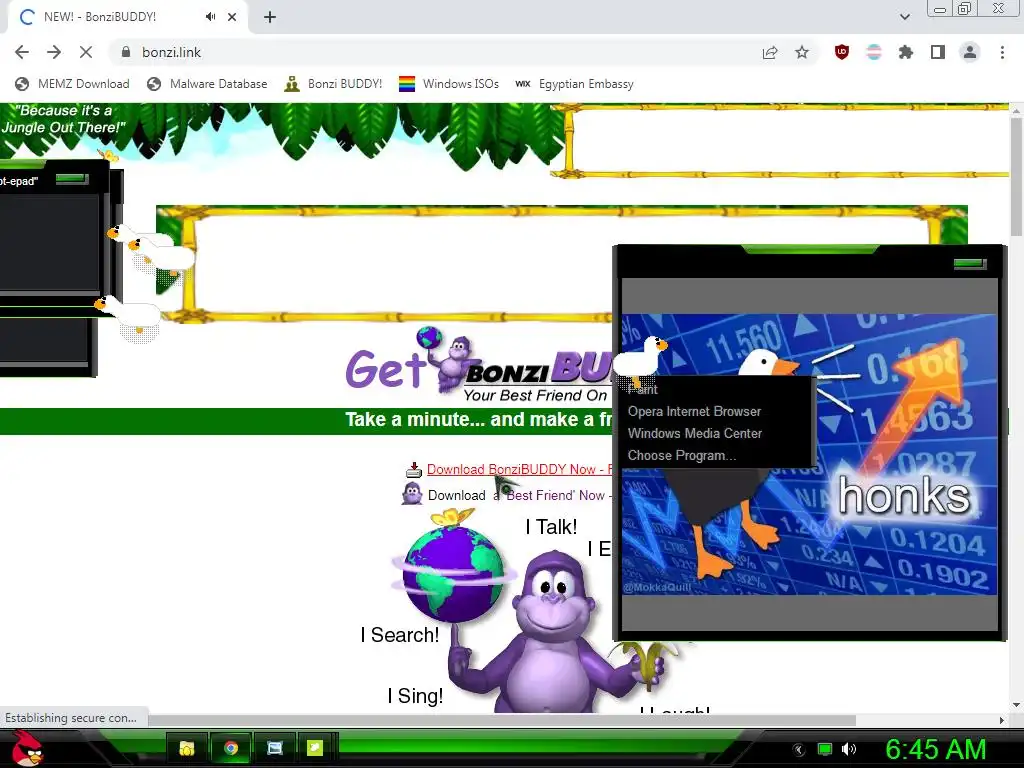Click Download a 'Best Friend' Now link
This screenshot has width=1024, height=768.
(x=520, y=496)
